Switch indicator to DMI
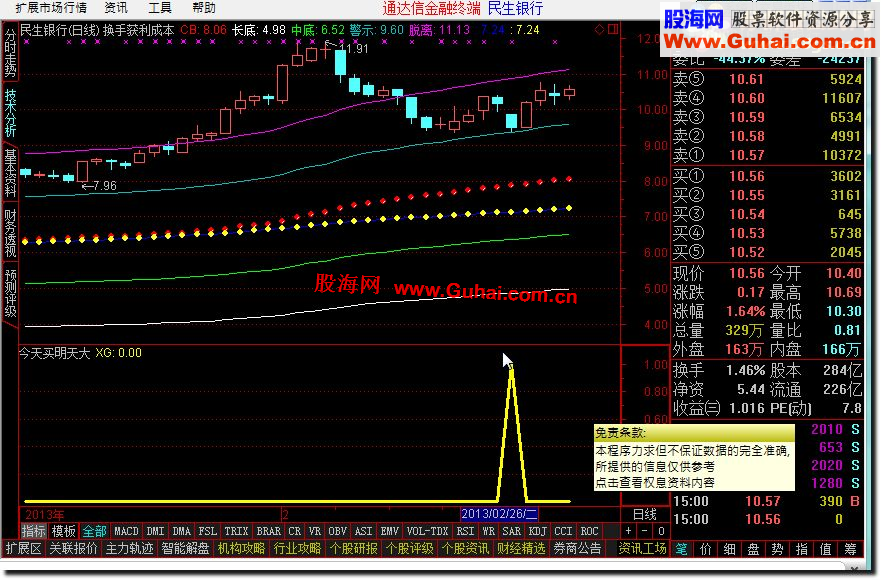 (155, 531)
